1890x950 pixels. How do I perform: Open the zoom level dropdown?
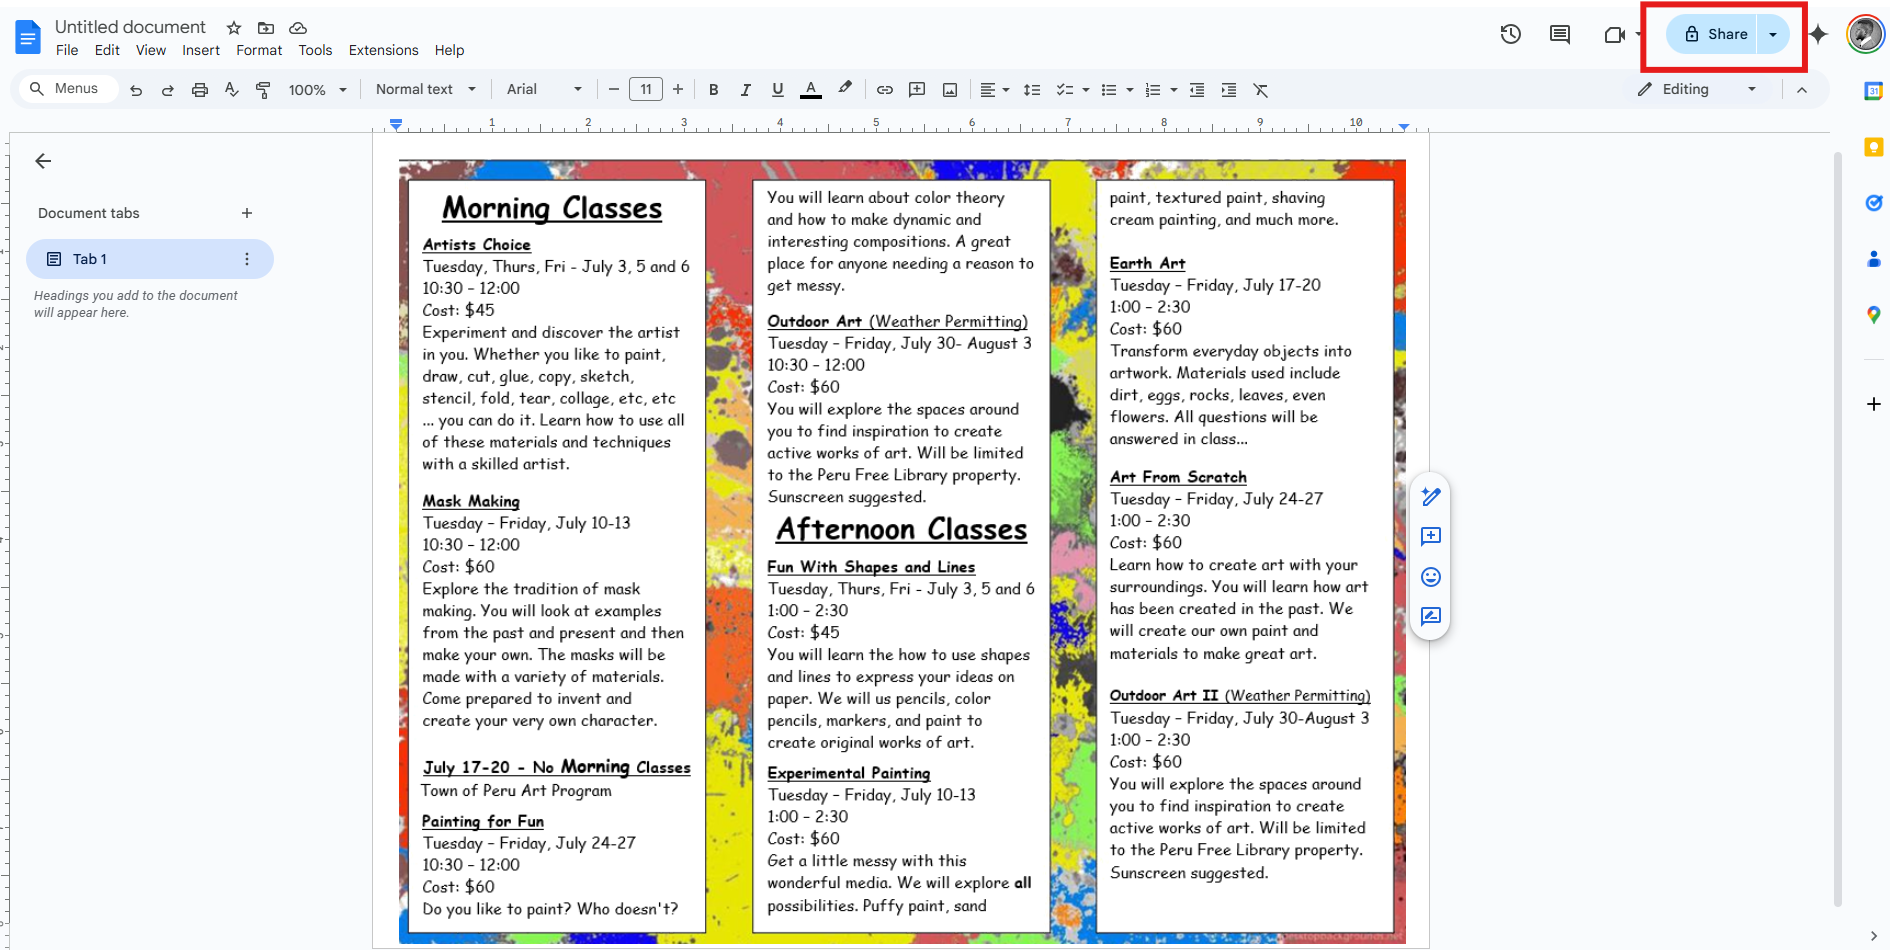point(316,89)
